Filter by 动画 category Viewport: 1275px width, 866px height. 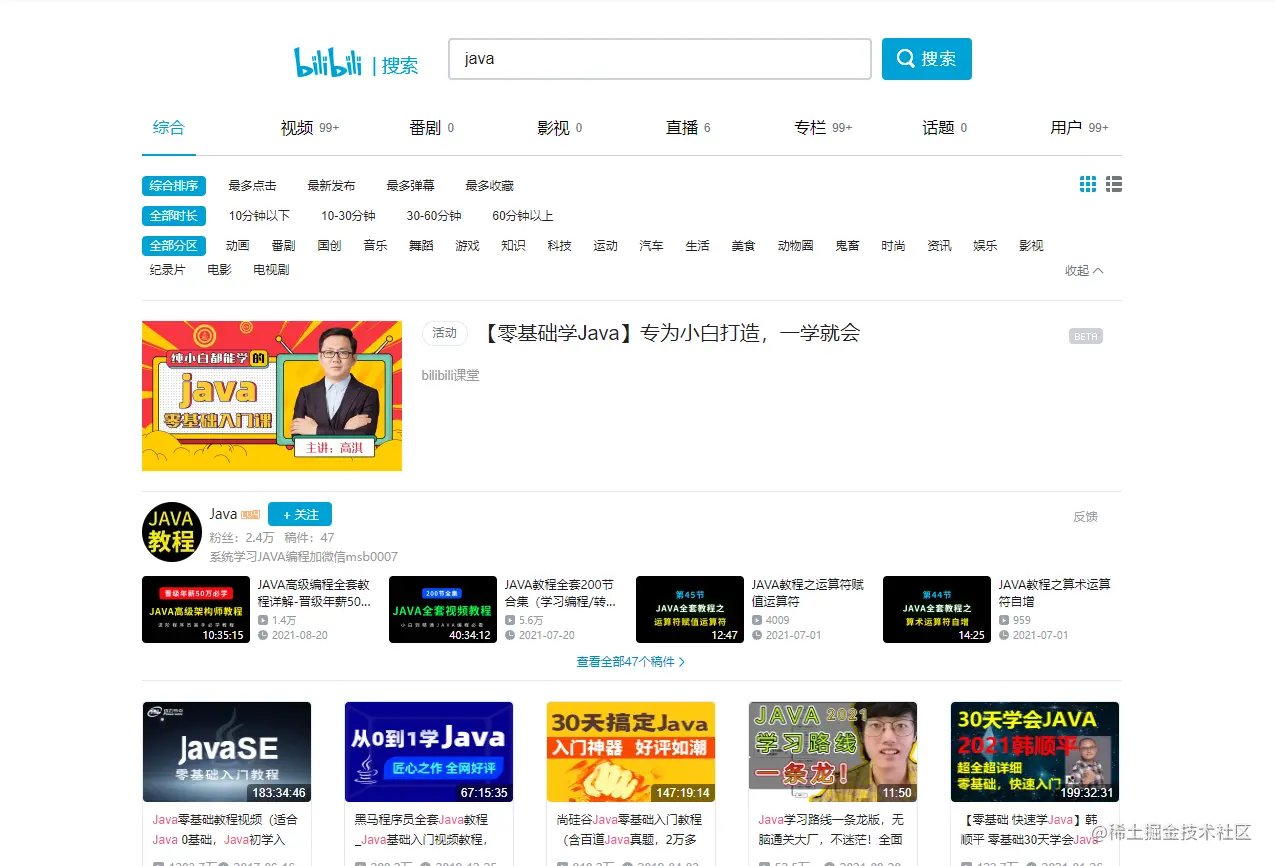237,246
